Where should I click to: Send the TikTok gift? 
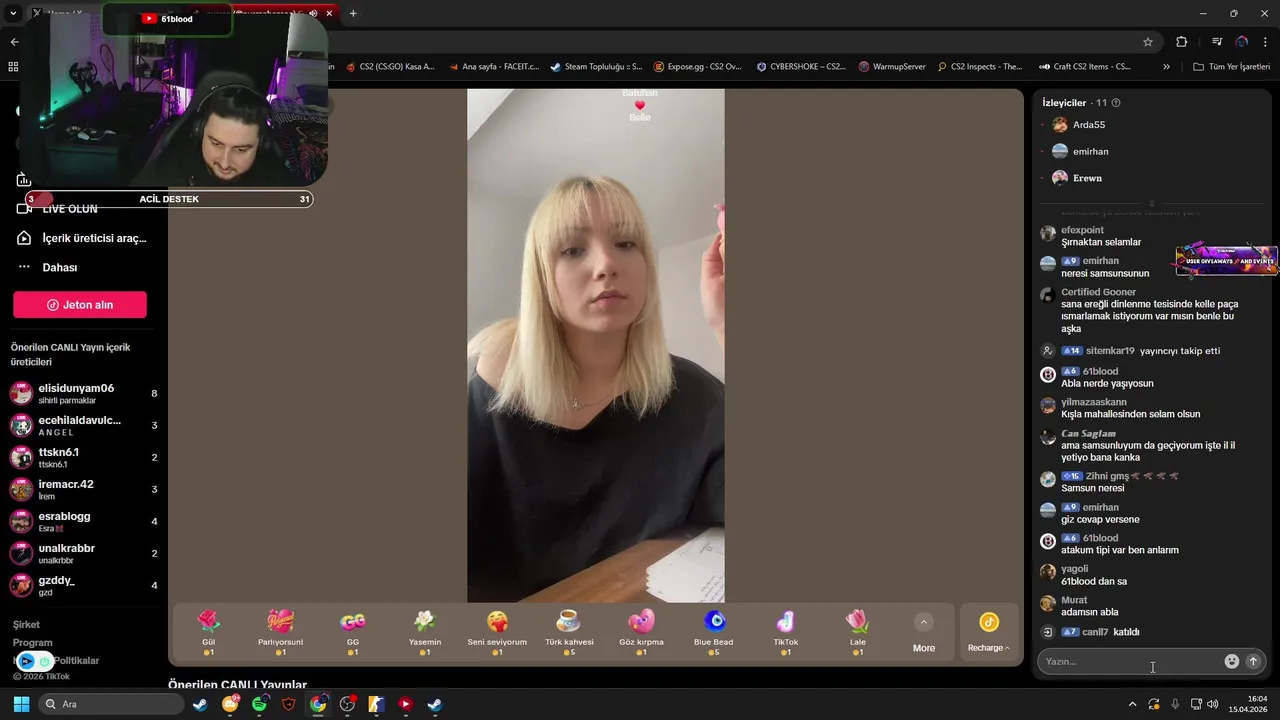[x=786, y=632]
